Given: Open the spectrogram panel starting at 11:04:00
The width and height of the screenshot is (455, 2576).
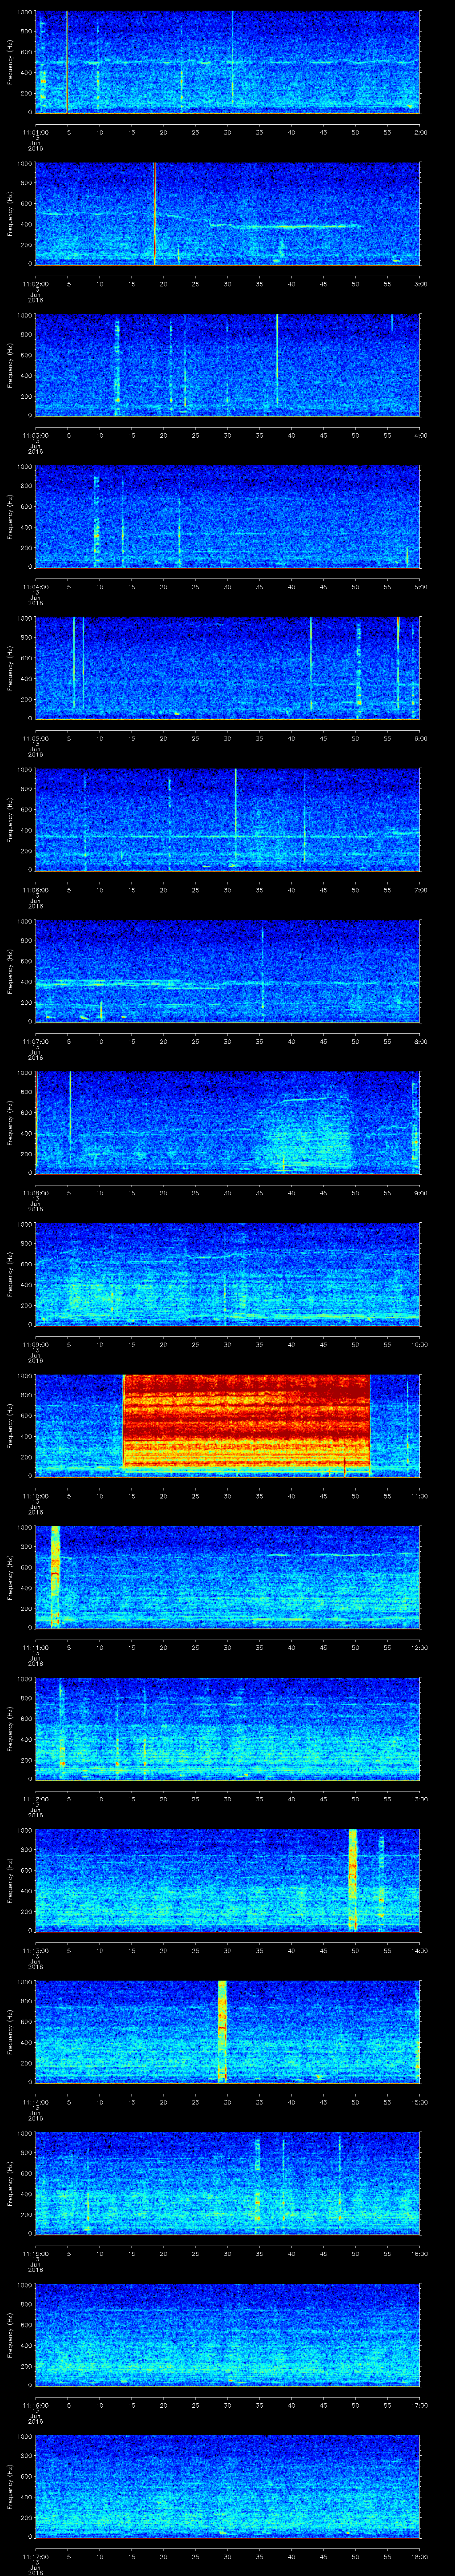Looking at the screenshot, I should [227, 516].
